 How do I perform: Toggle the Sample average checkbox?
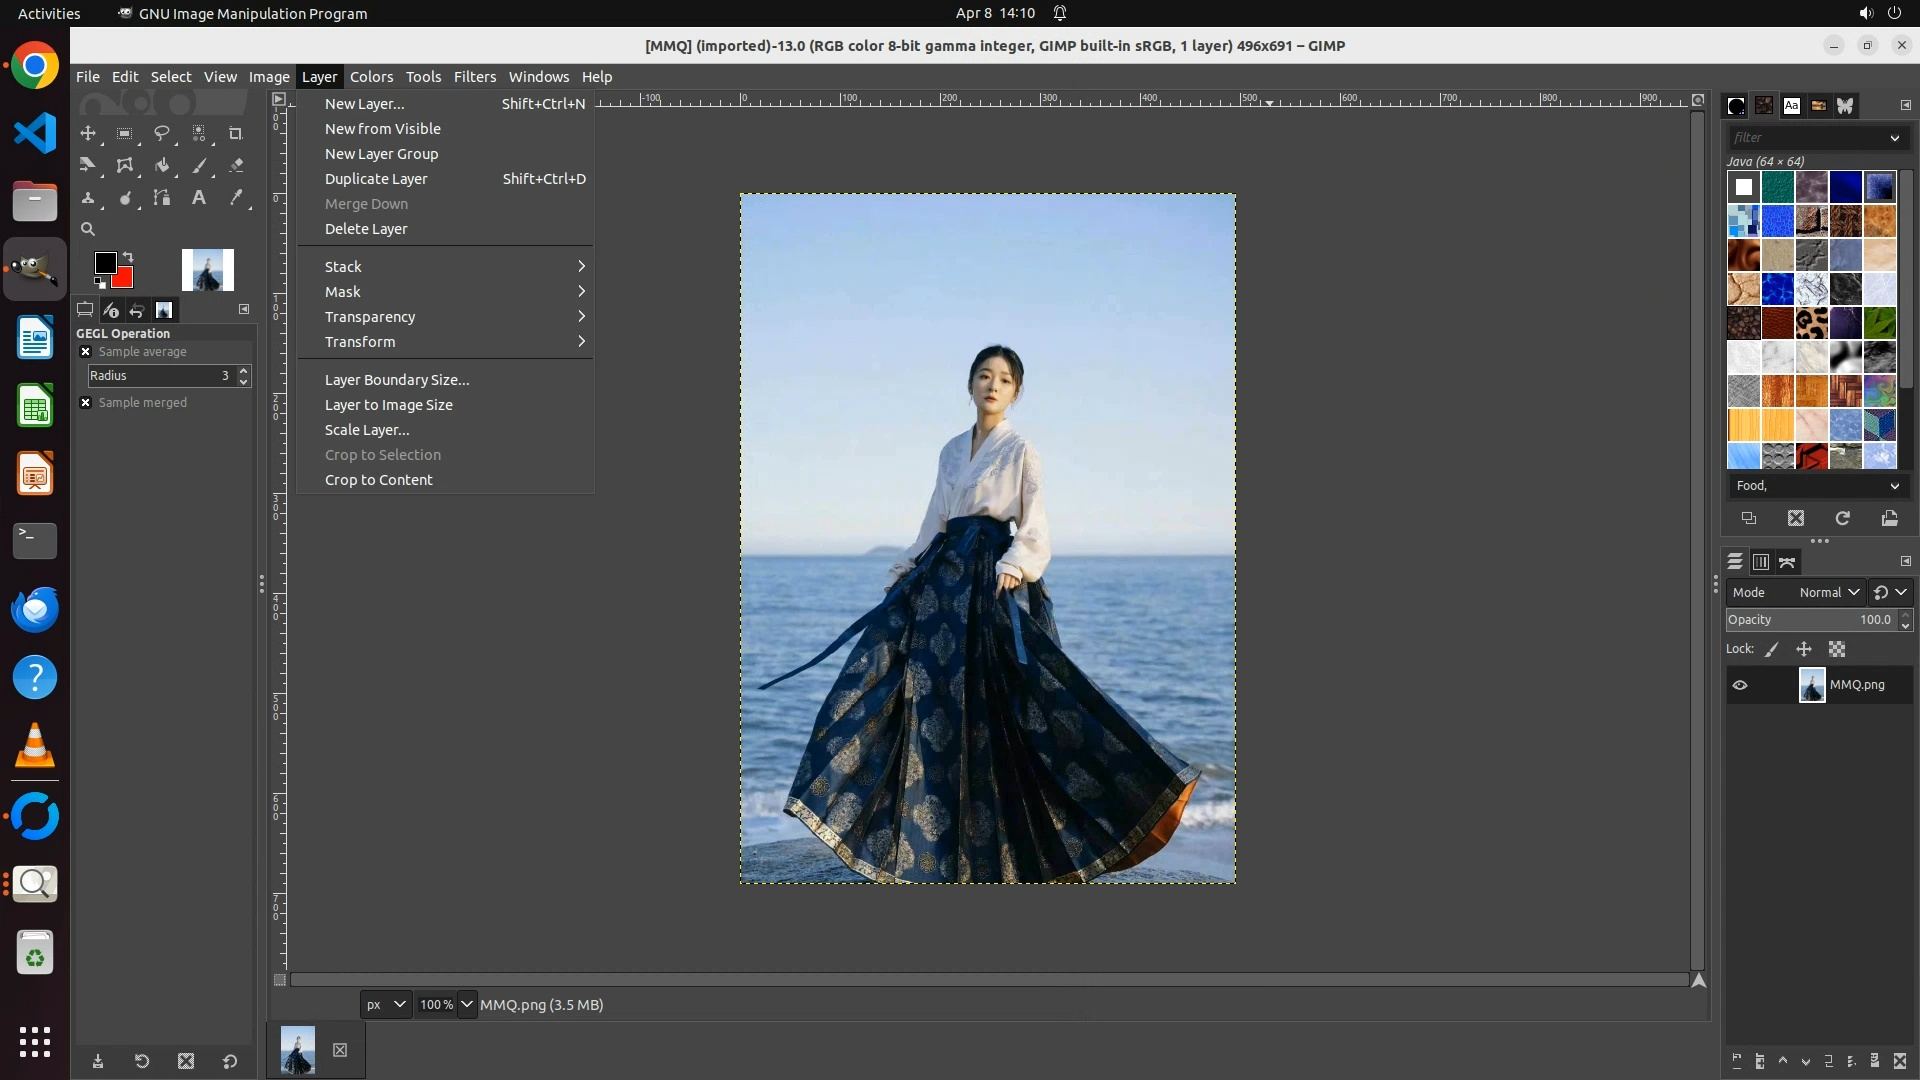click(x=86, y=352)
